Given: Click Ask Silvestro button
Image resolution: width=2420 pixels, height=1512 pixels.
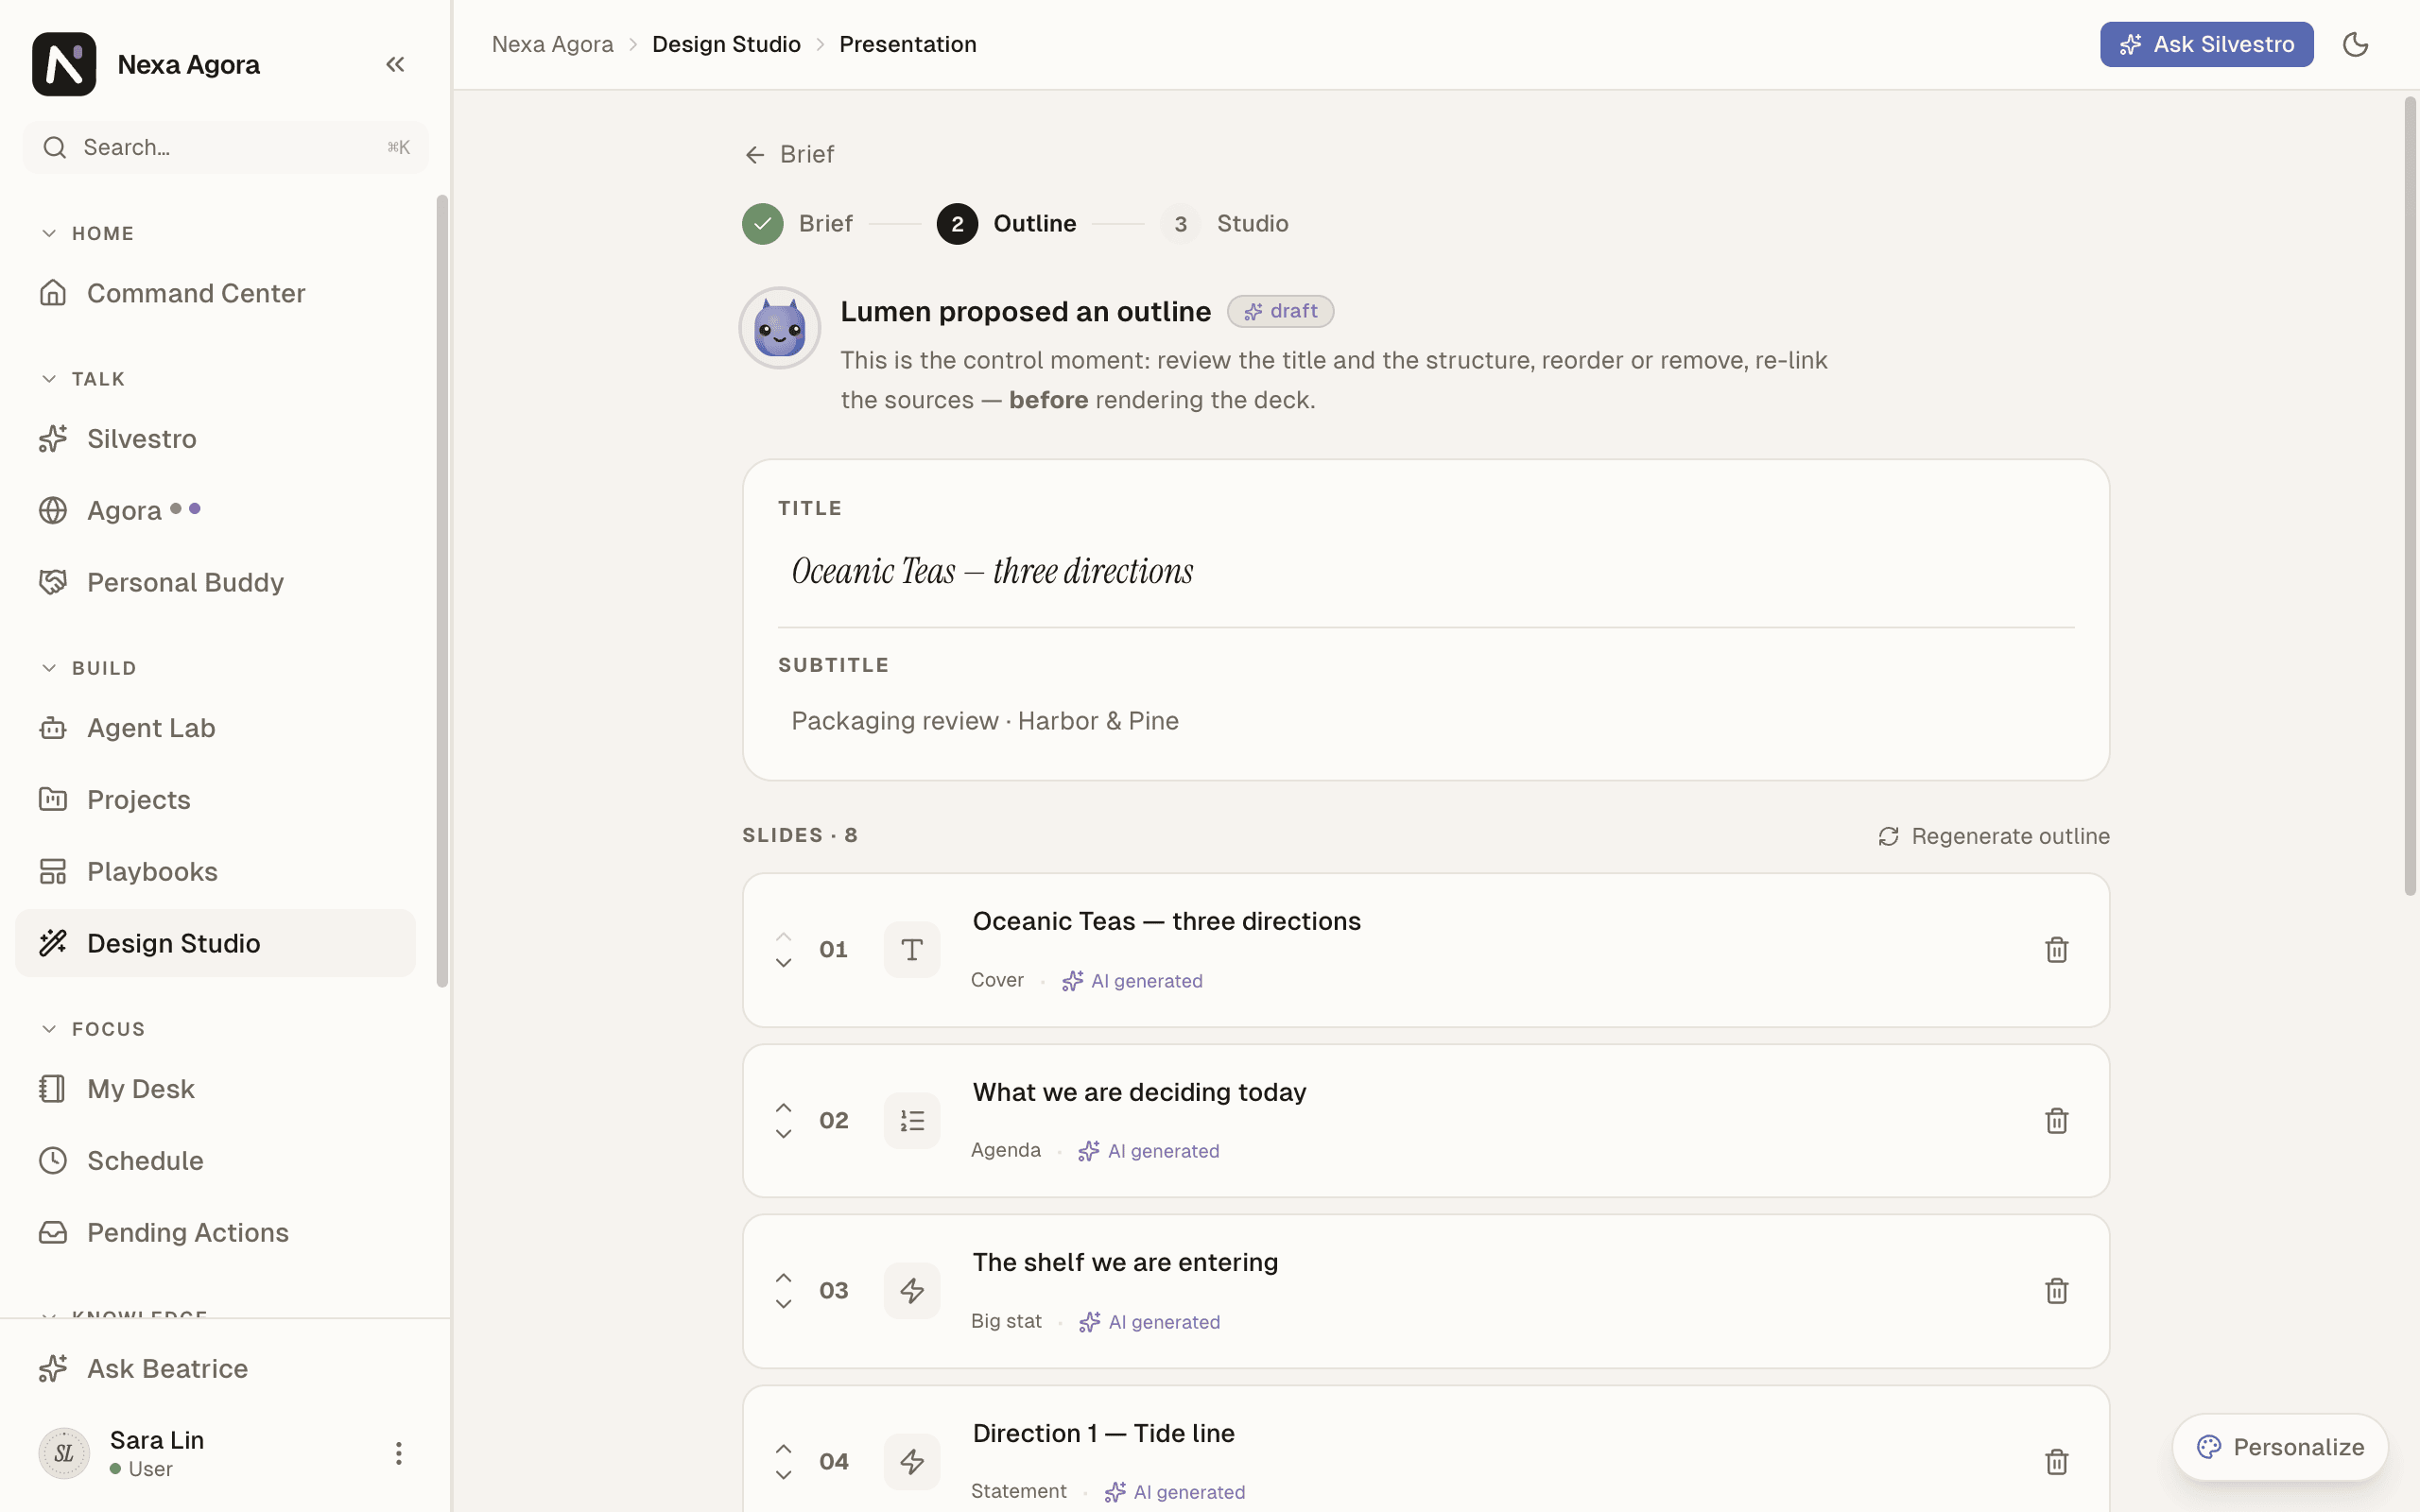Looking at the screenshot, I should pos(2206,44).
